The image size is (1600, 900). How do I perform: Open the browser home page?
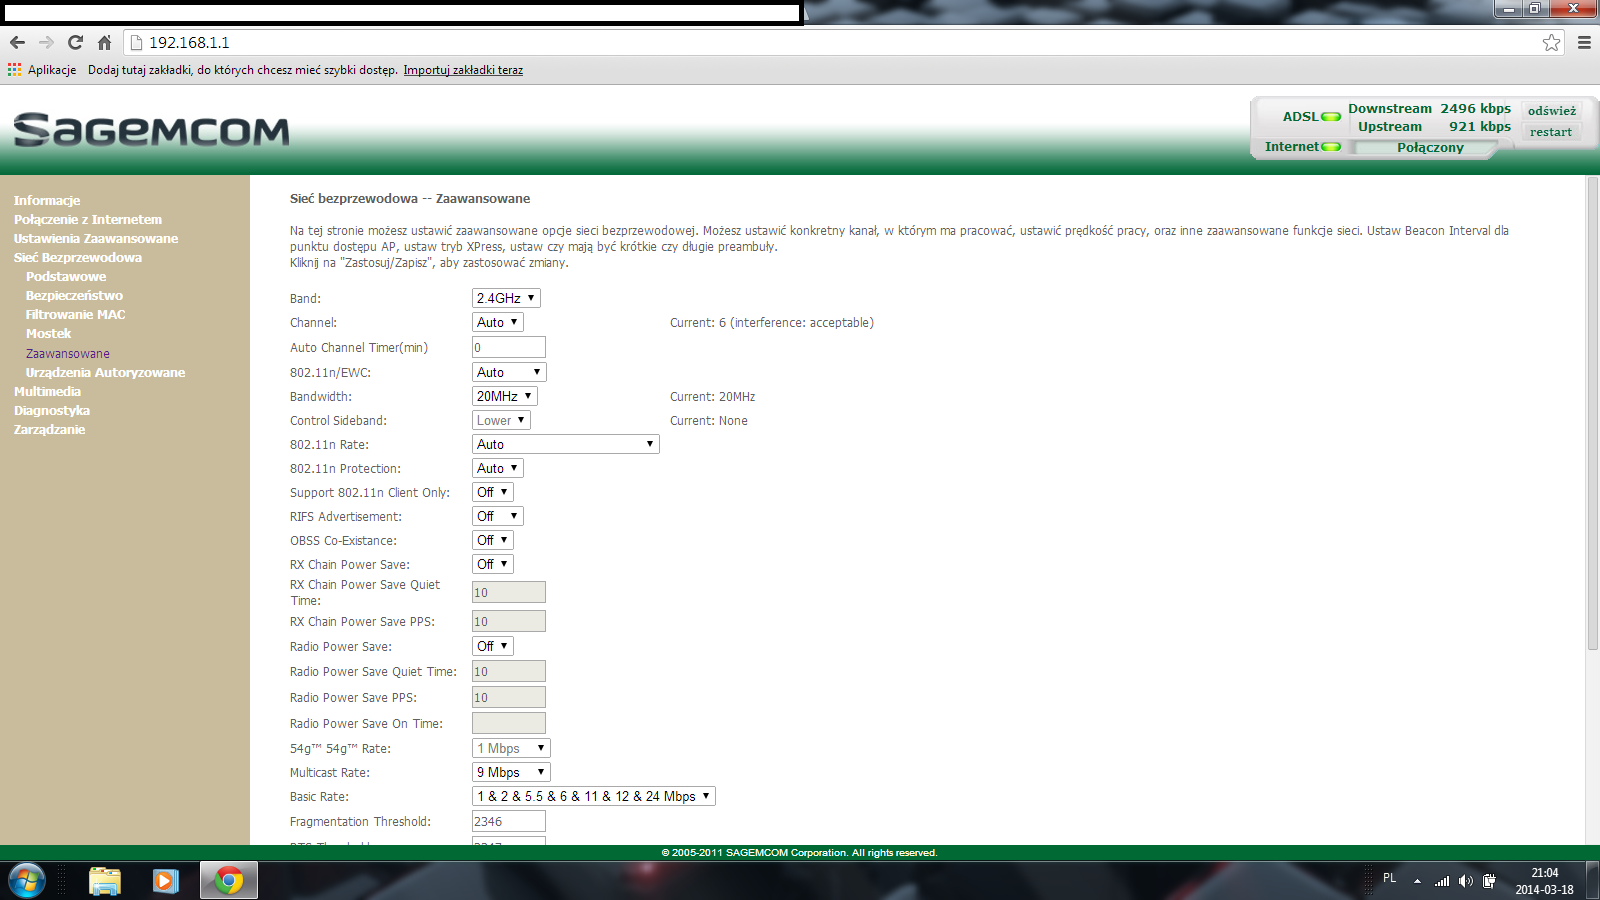coord(104,42)
